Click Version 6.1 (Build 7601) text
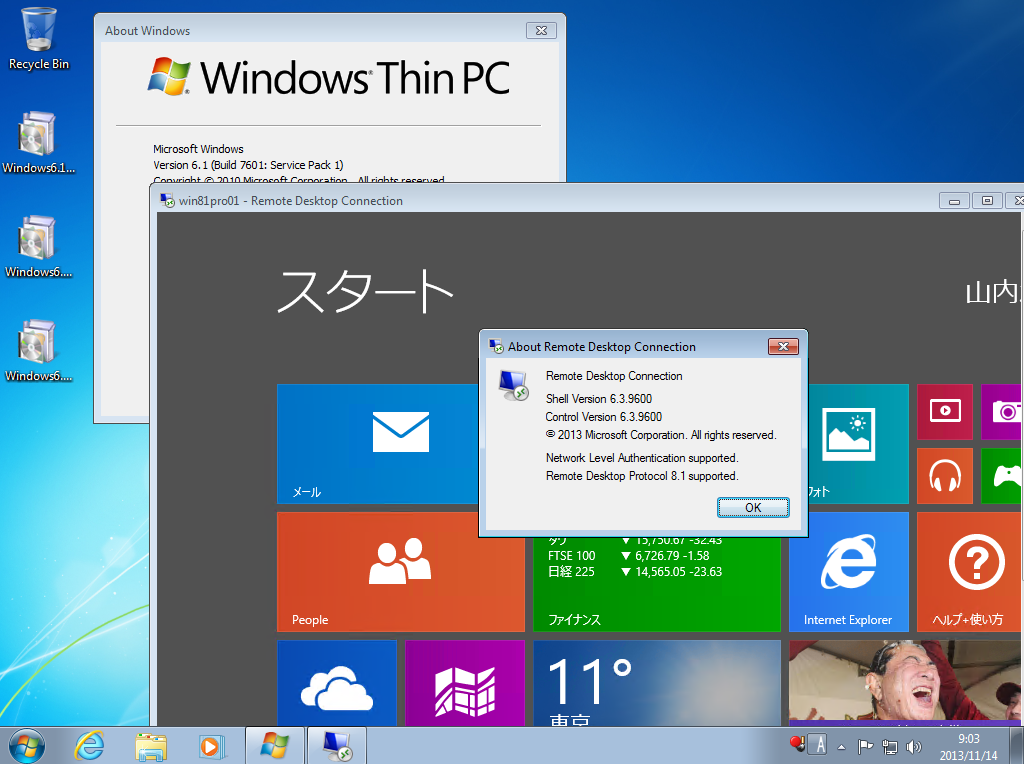 [248, 165]
